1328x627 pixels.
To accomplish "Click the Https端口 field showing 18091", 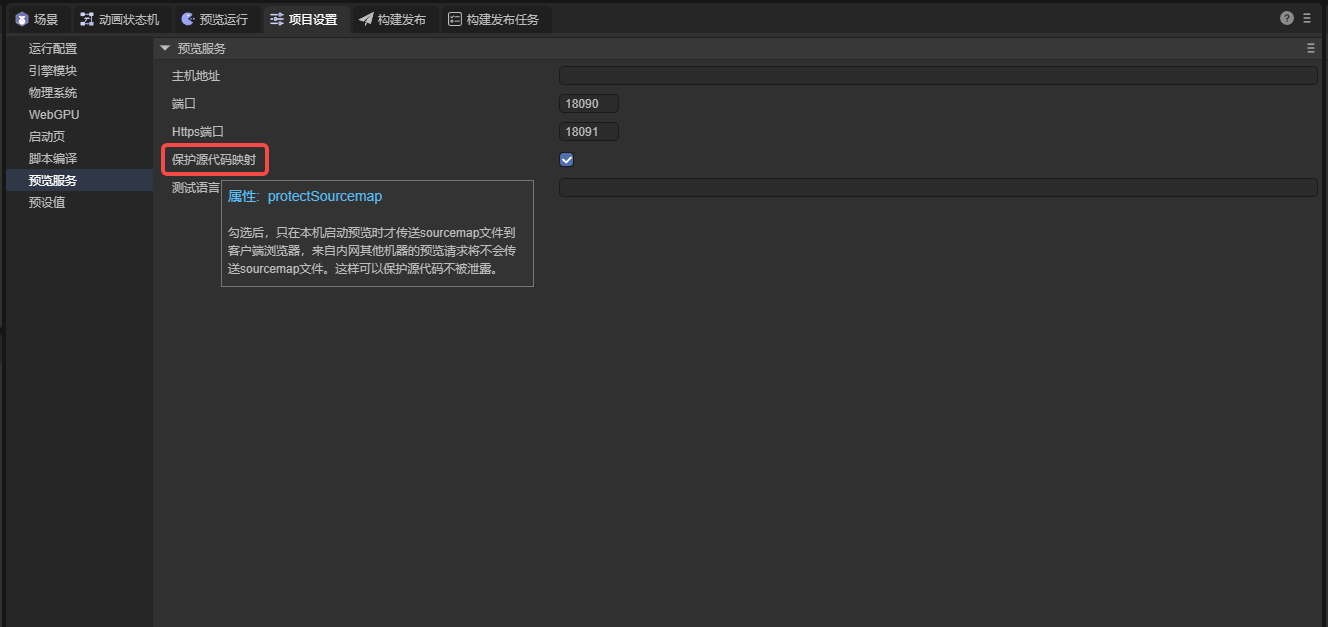I will [x=588, y=132].
